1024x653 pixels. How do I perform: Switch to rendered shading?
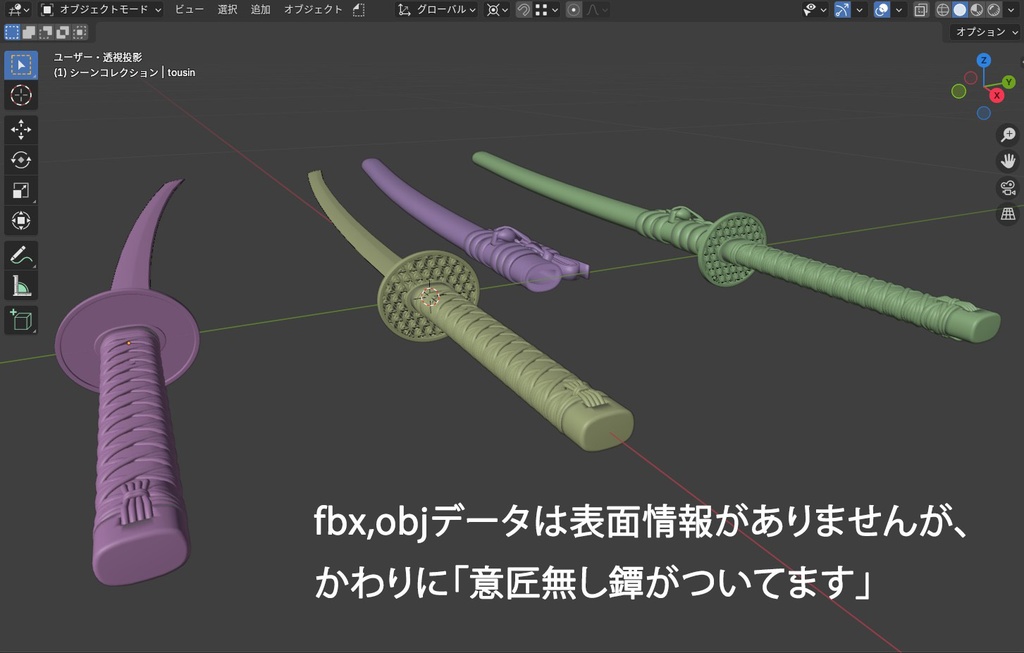point(993,10)
